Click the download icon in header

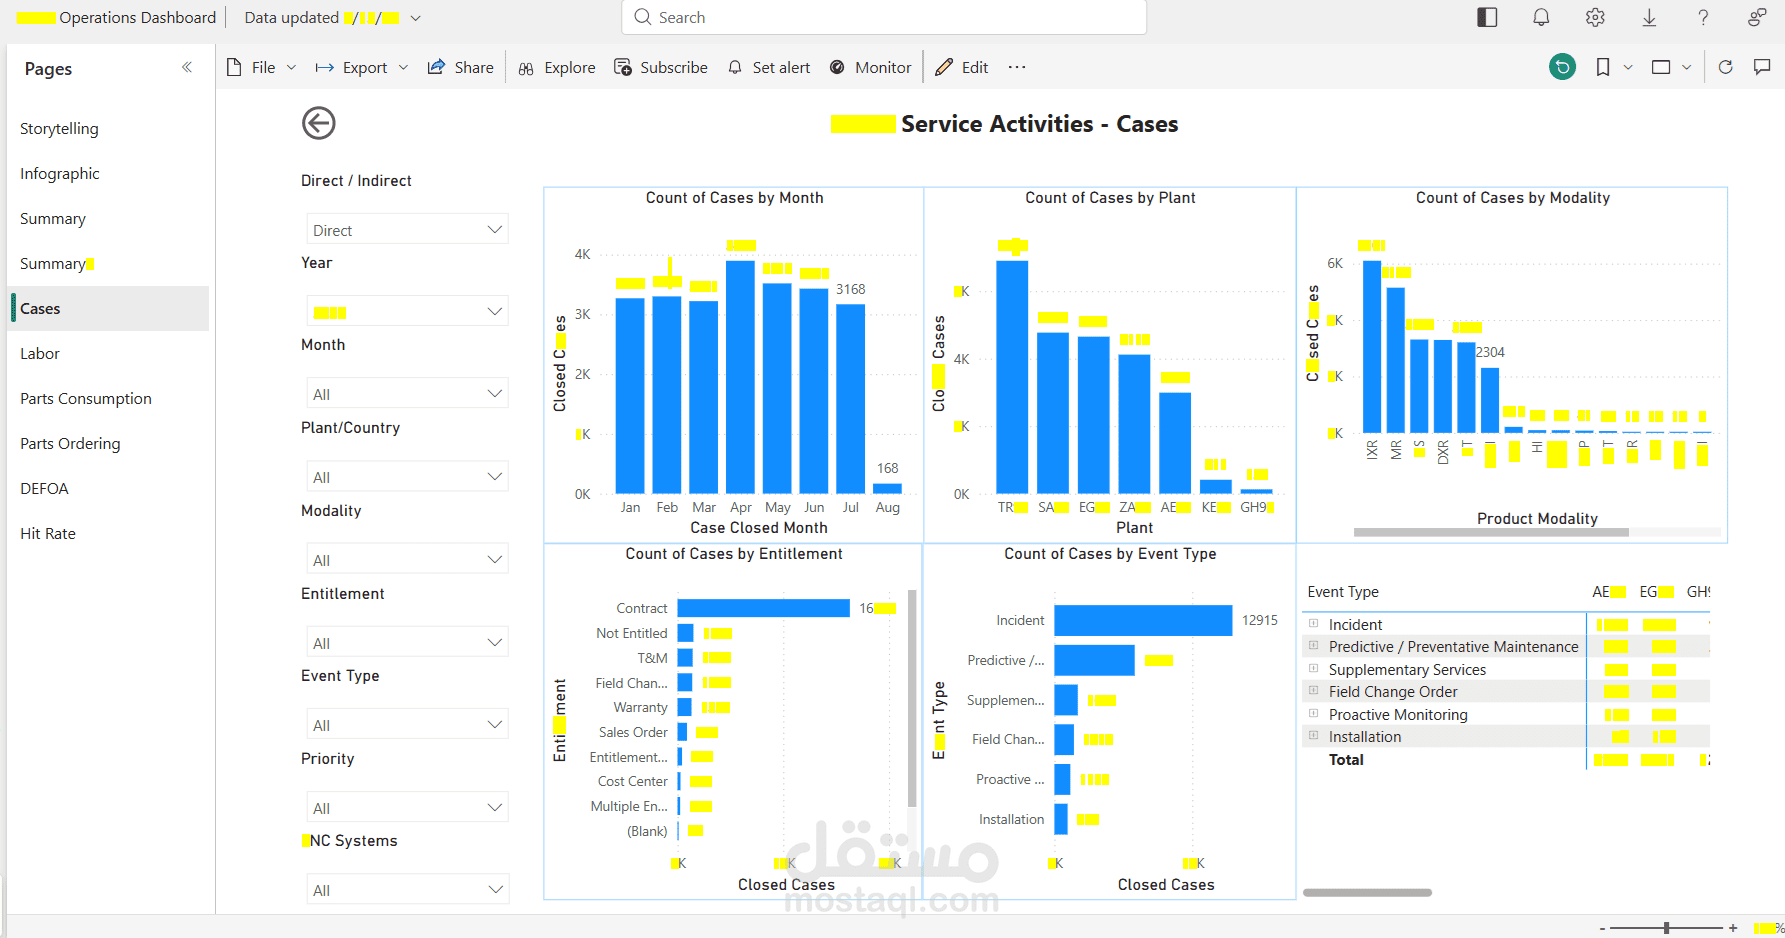tap(1649, 17)
